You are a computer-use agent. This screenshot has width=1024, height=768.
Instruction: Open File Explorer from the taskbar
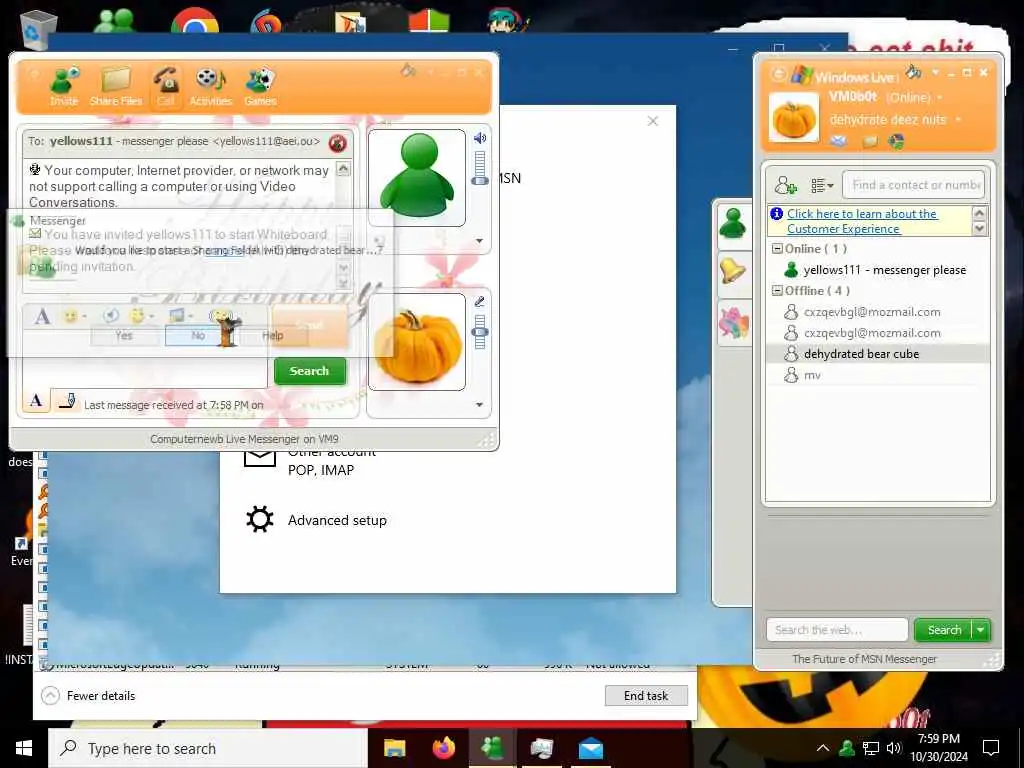coord(394,748)
